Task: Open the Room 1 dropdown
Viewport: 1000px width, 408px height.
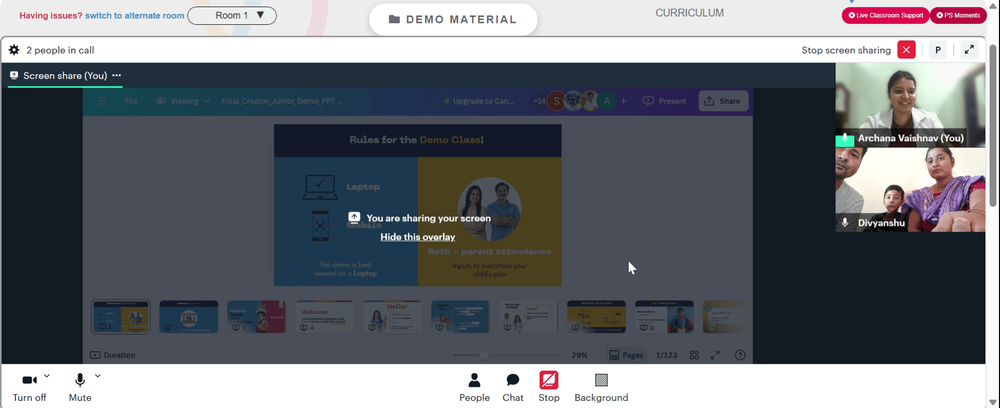Action: click(x=232, y=15)
